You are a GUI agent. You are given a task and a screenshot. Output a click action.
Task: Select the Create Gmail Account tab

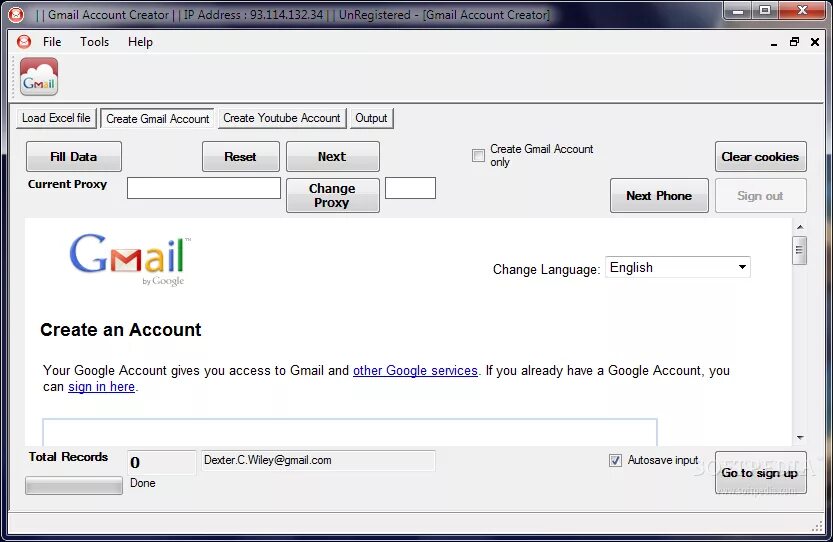pos(158,118)
